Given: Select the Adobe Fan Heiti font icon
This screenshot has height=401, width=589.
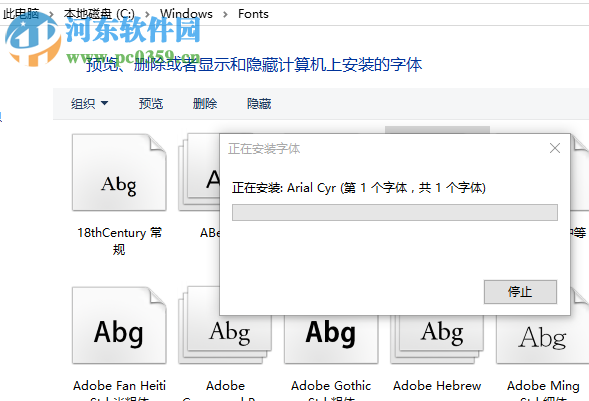Looking at the screenshot, I should (119, 325).
